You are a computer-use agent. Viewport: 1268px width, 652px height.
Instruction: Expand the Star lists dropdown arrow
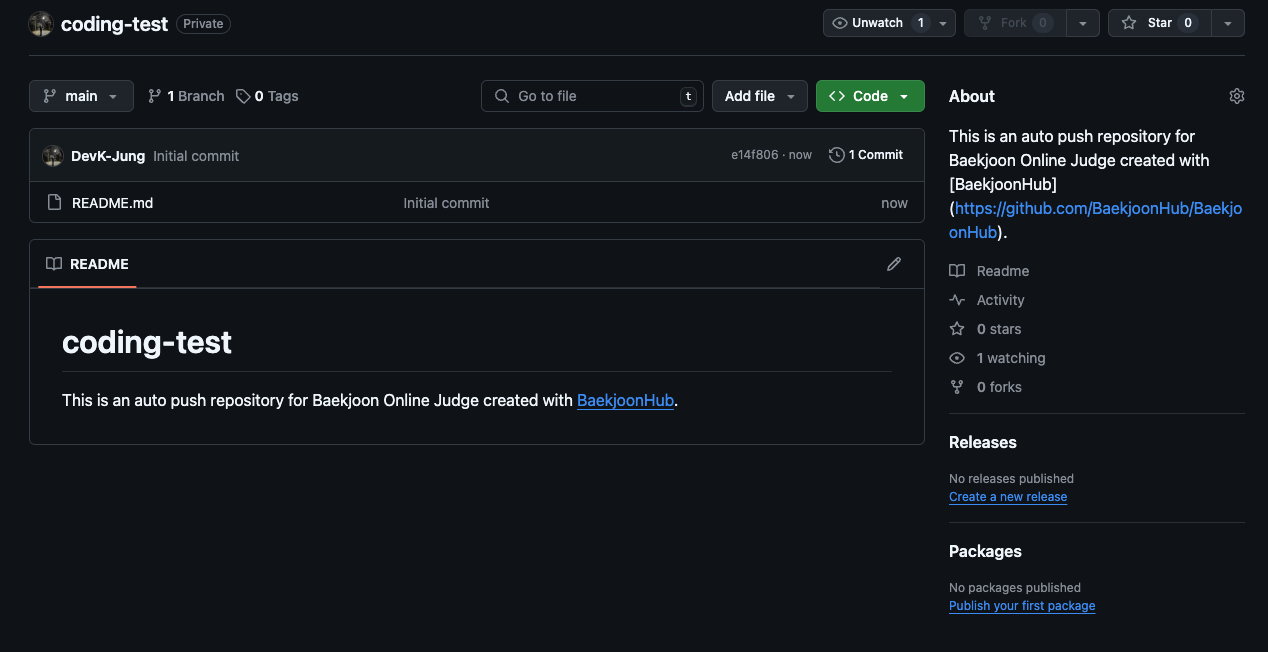1227,23
